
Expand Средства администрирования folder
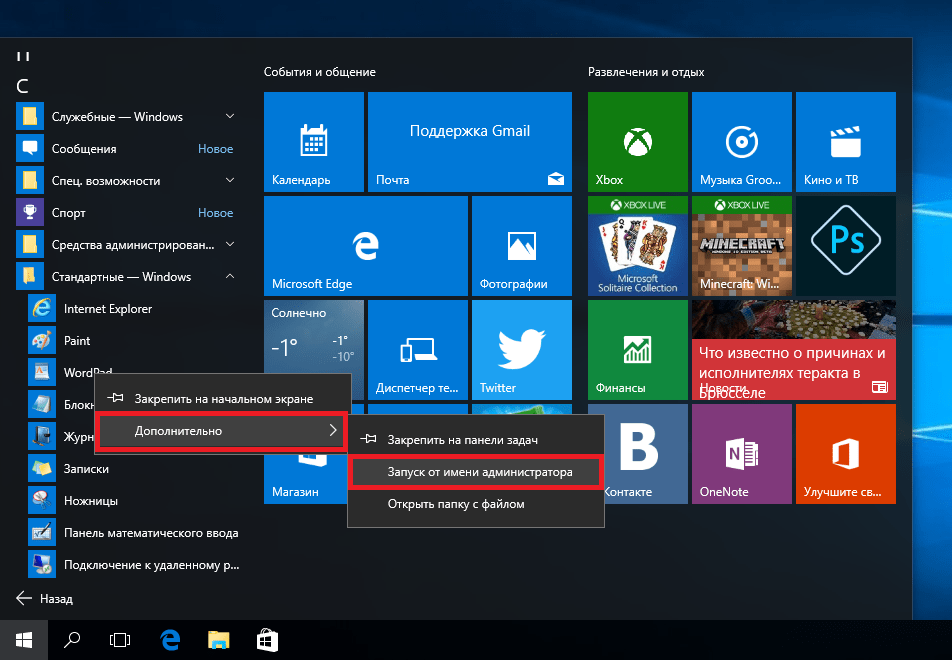point(230,245)
